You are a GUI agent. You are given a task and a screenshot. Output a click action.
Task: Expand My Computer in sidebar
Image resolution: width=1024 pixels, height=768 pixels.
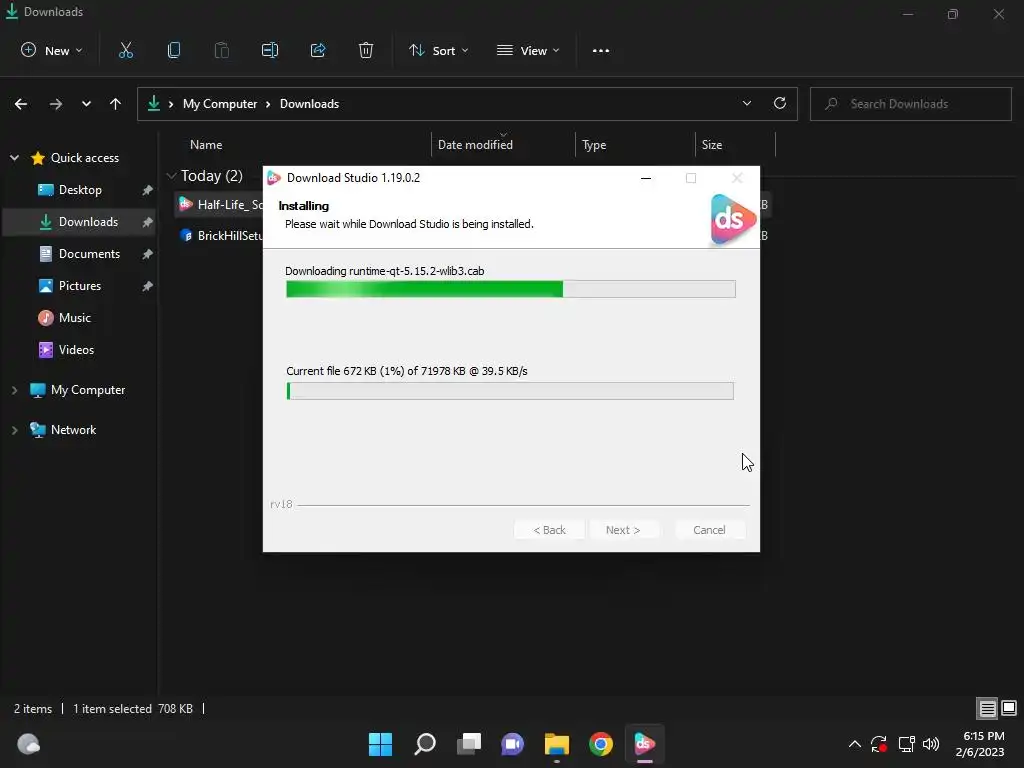coord(14,390)
